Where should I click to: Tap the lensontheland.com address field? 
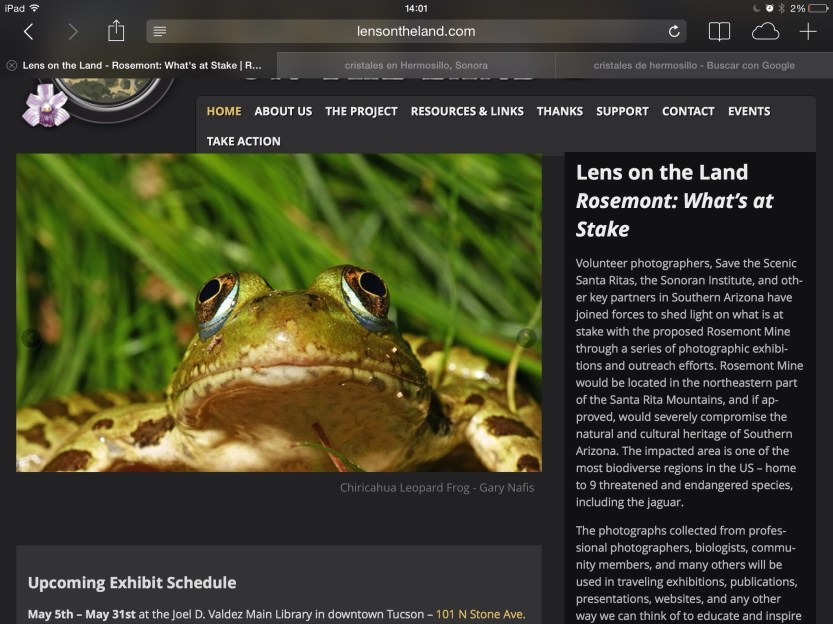[x=416, y=31]
